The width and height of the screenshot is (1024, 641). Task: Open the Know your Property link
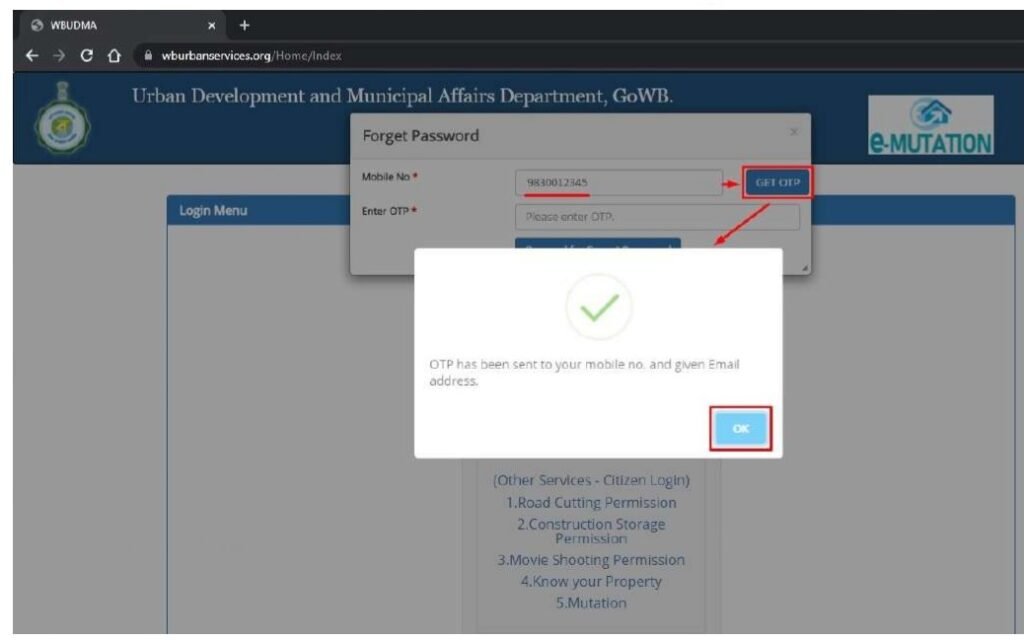(x=591, y=582)
